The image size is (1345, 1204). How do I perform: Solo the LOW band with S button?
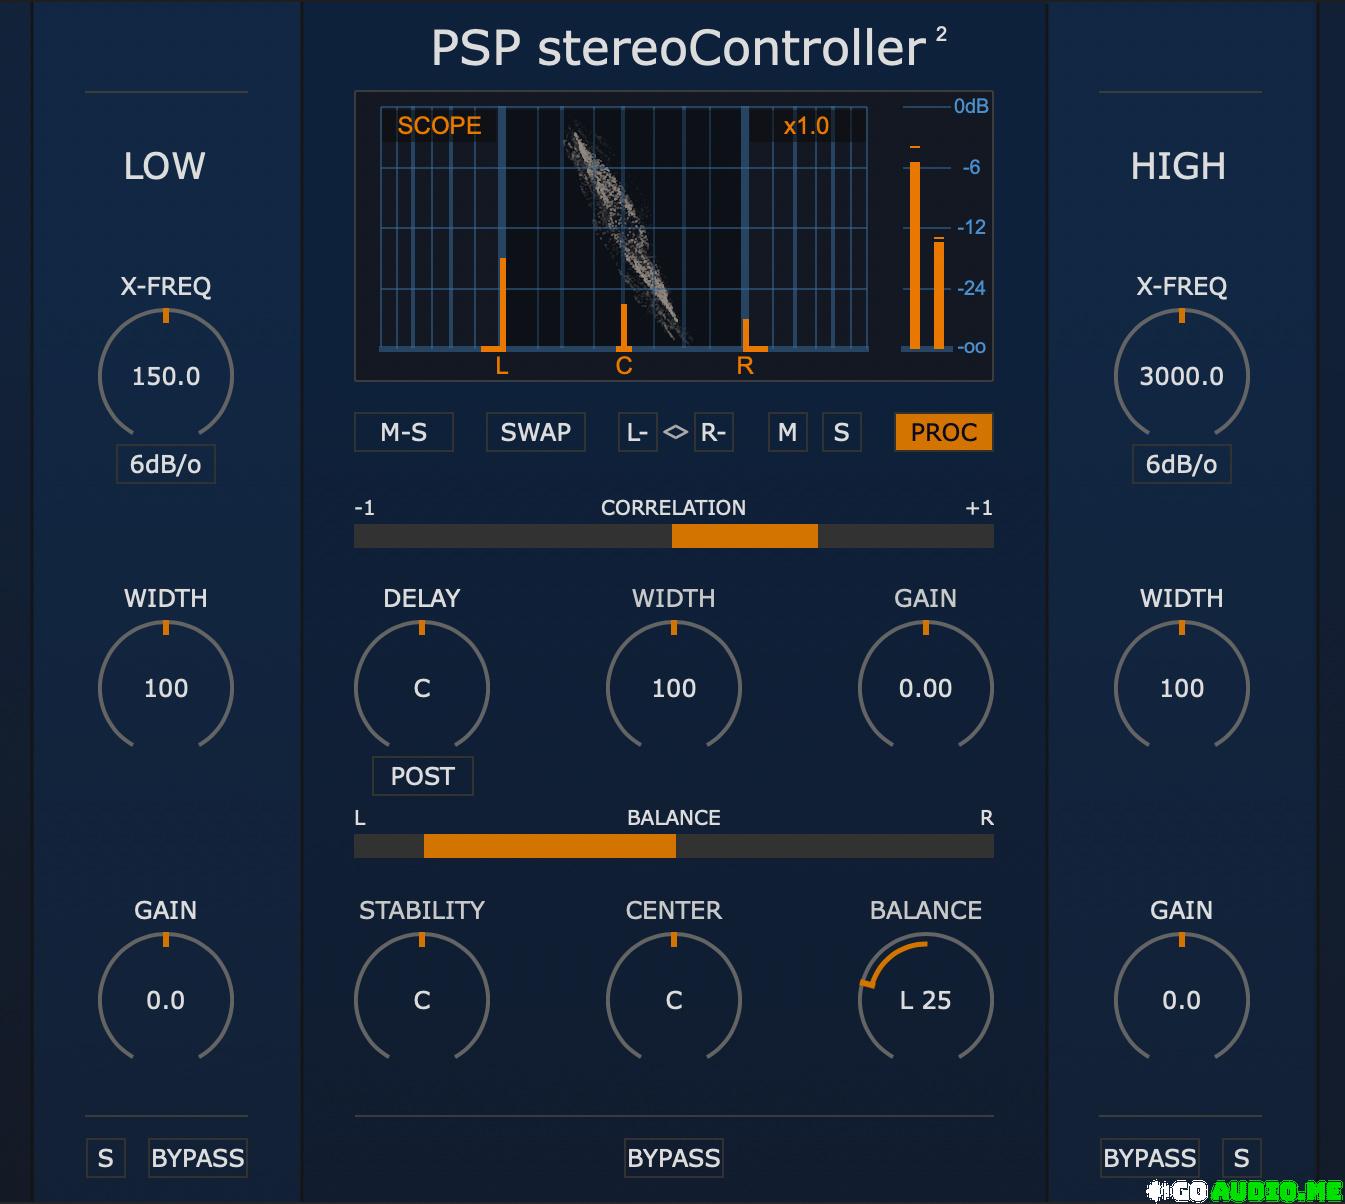pos(105,1158)
